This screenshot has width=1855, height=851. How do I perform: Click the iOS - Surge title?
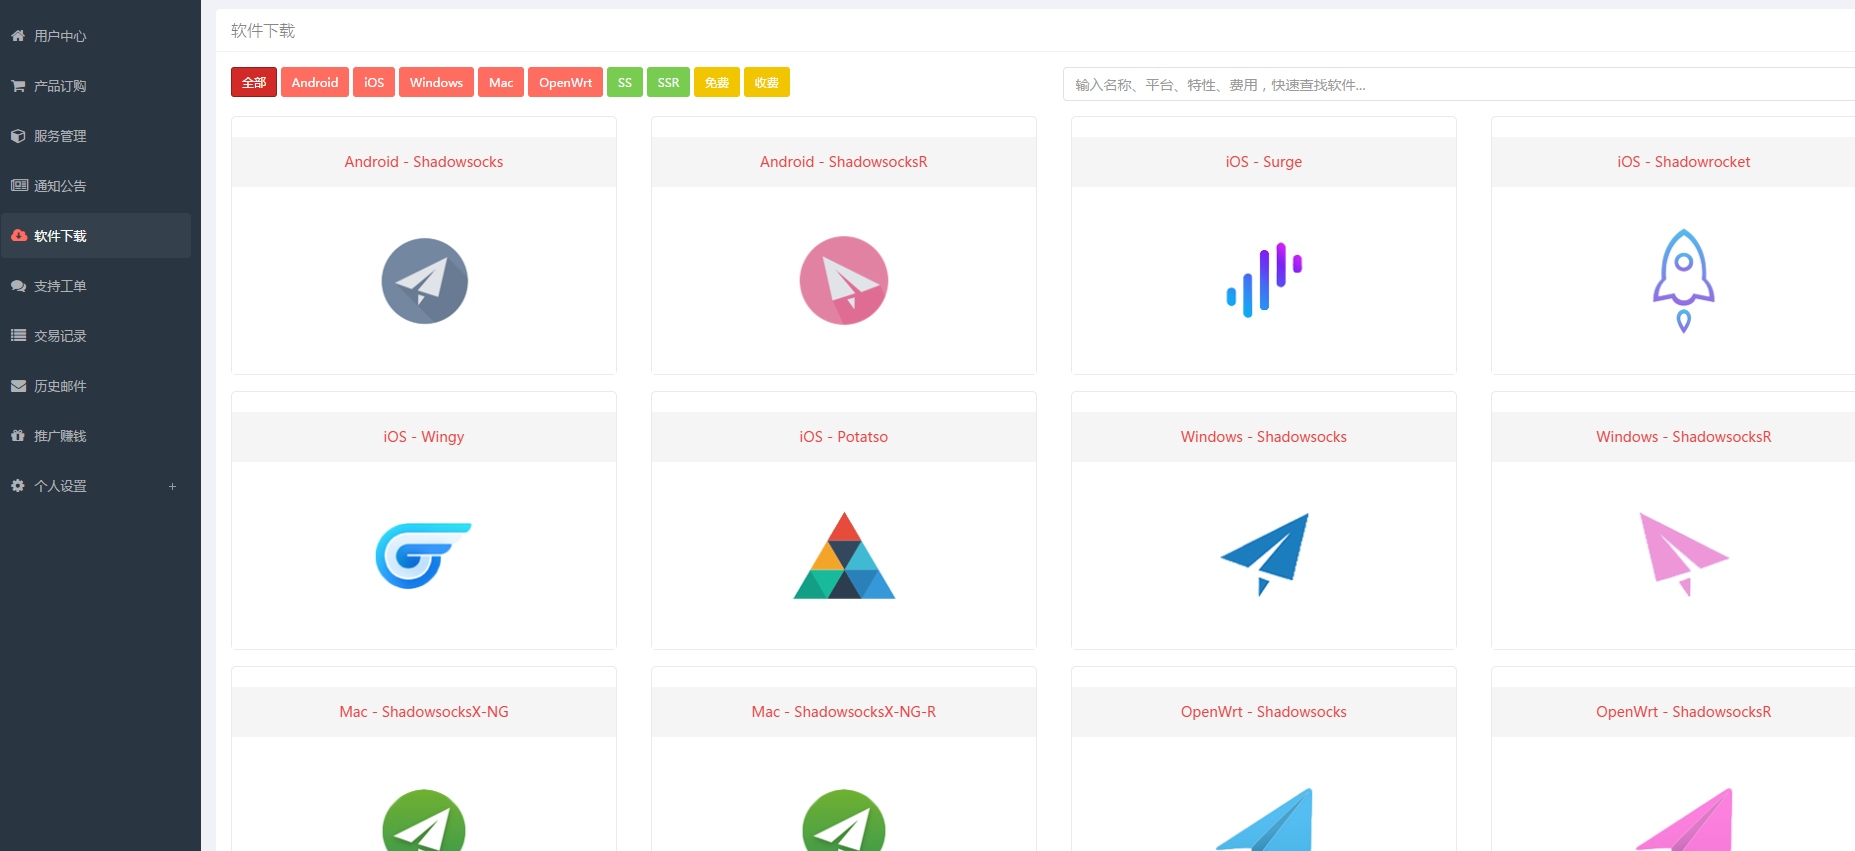(1264, 162)
